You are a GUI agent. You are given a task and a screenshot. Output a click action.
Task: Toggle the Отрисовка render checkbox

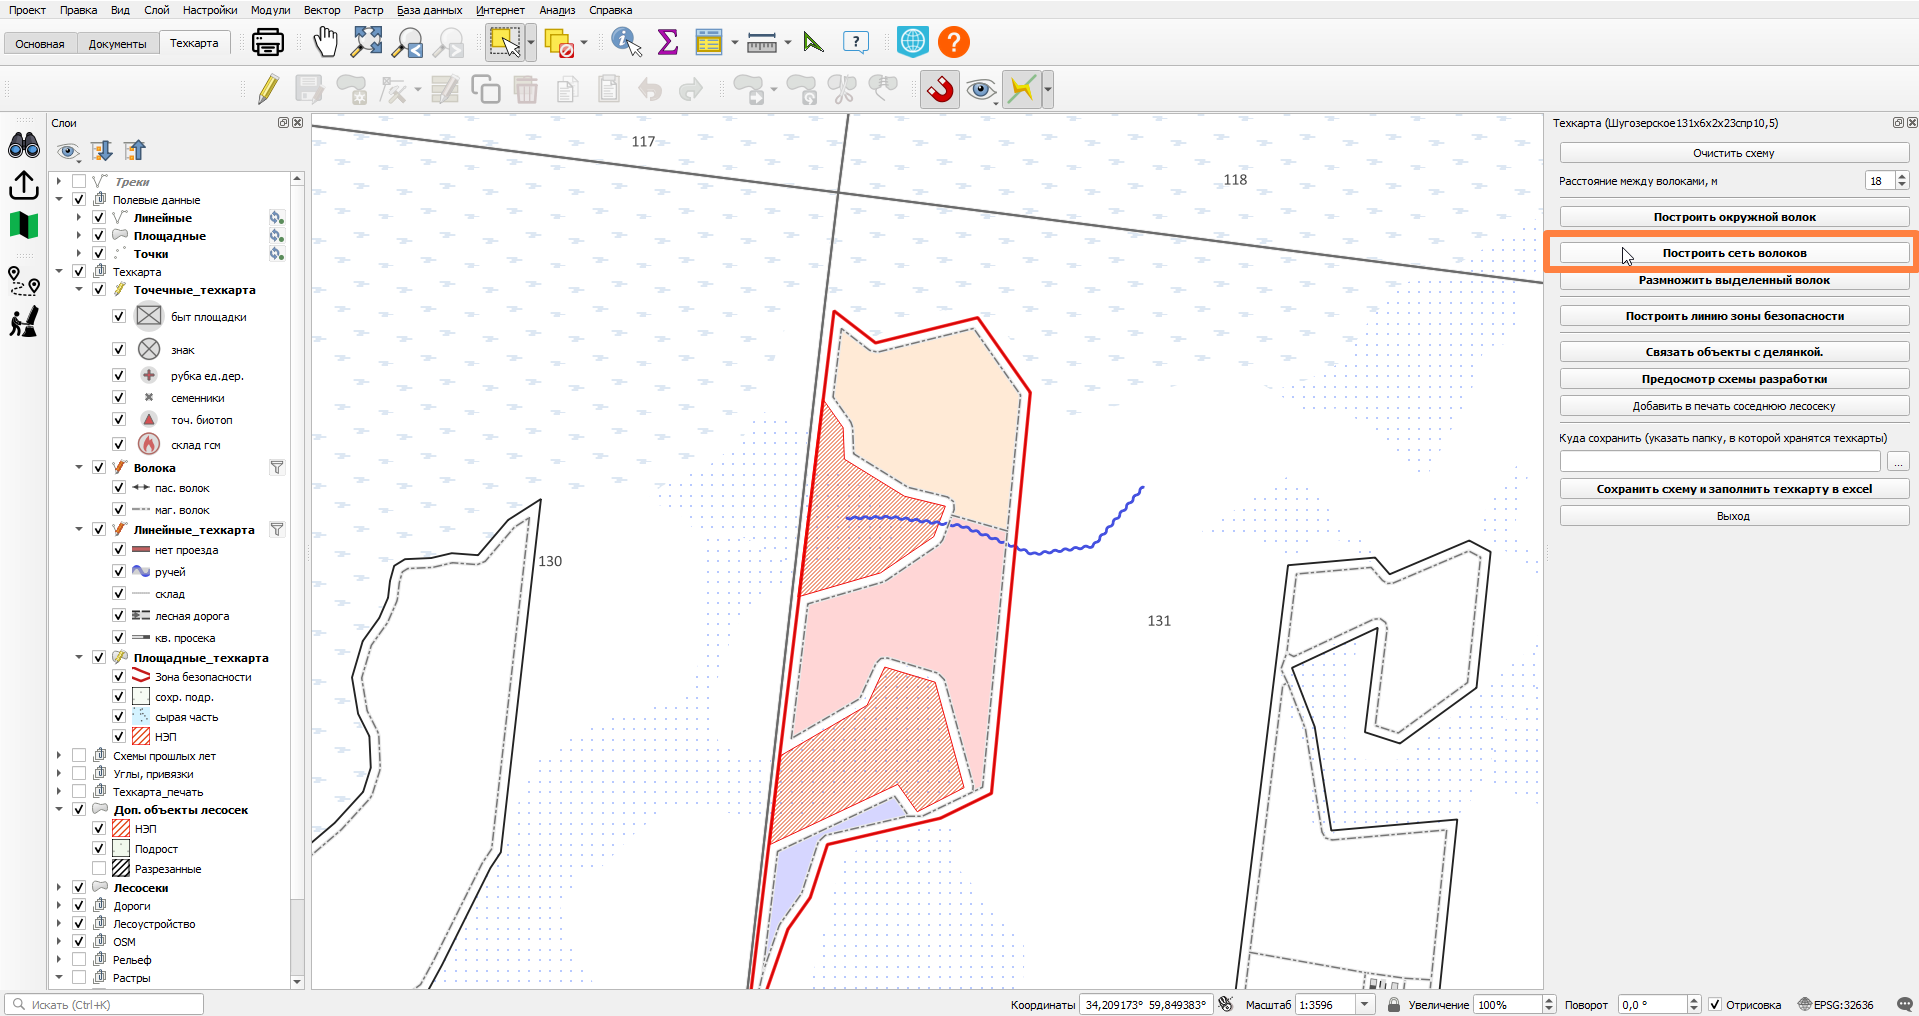tap(1715, 1004)
